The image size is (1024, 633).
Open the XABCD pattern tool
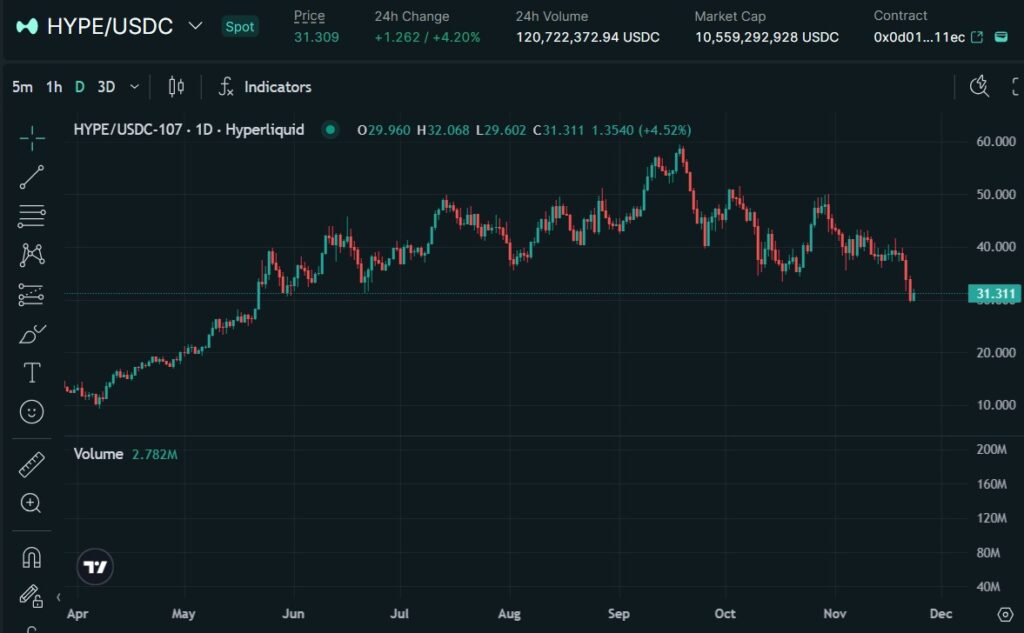coord(32,255)
